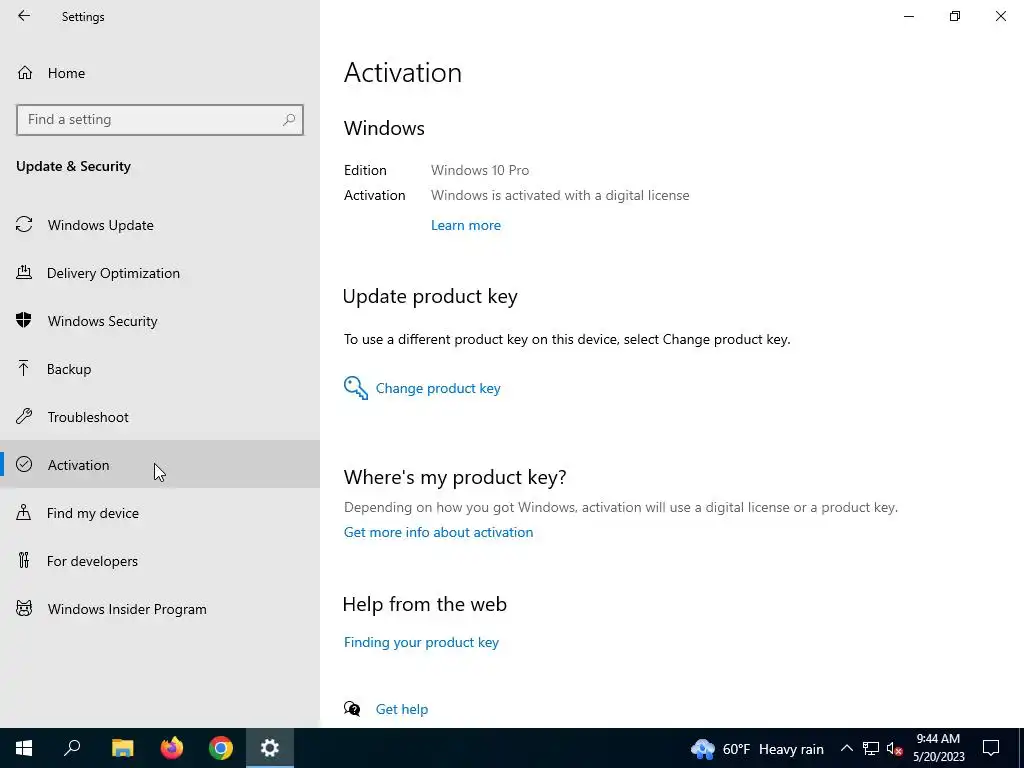Open File Explorer from the taskbar
The height and width of the screenshot is (768, 1024).
coord(122,748)
